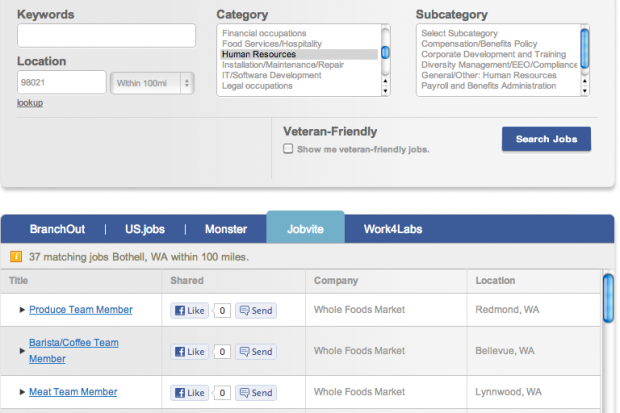Click the like count for Produce Team Member
The width and height of the screenshot is (620, 413).
coord(222,311)
